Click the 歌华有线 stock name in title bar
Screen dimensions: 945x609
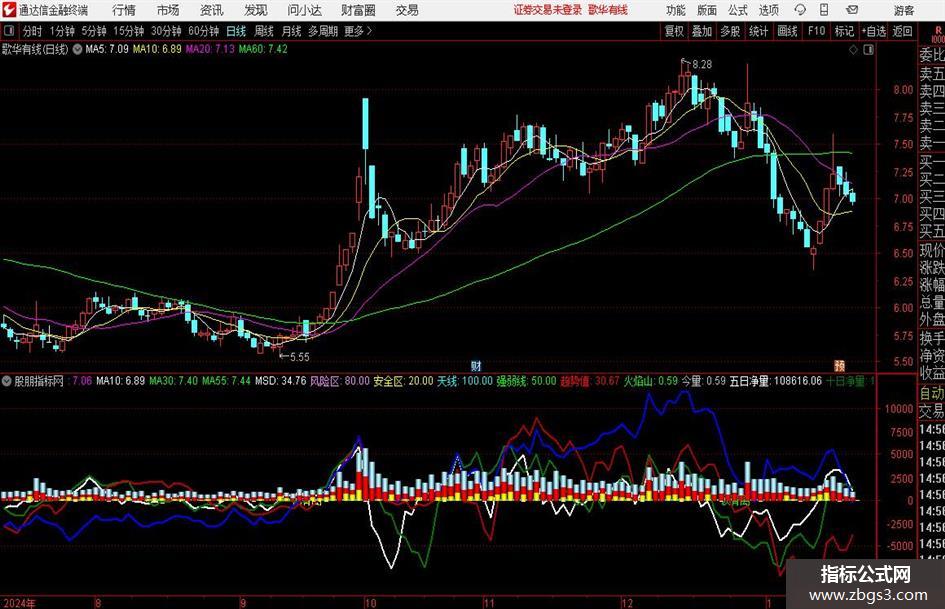coord(608,10)
